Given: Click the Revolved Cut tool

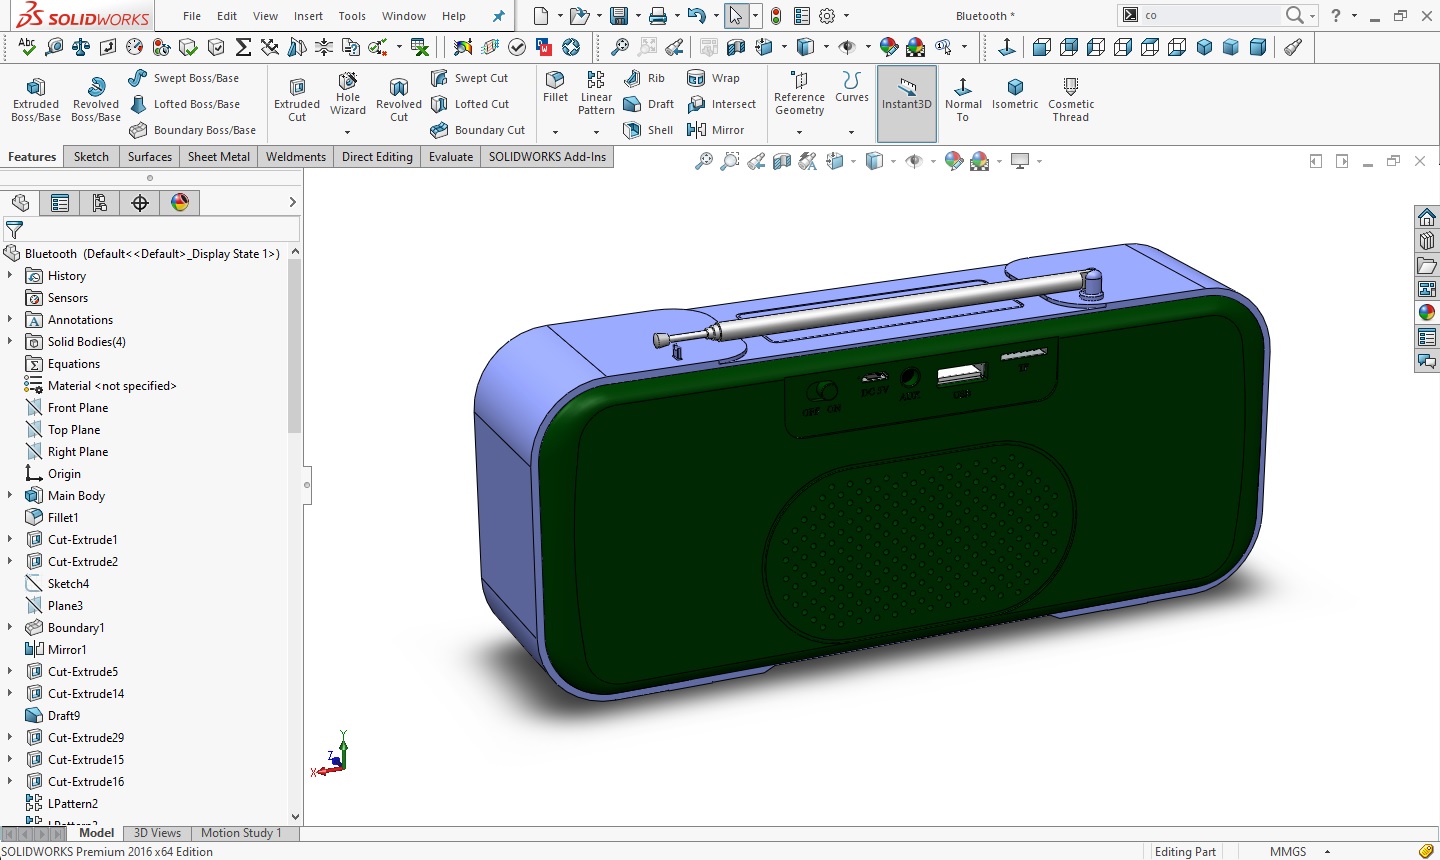Looking at the screenshot, I should click(x=399, y=98).
